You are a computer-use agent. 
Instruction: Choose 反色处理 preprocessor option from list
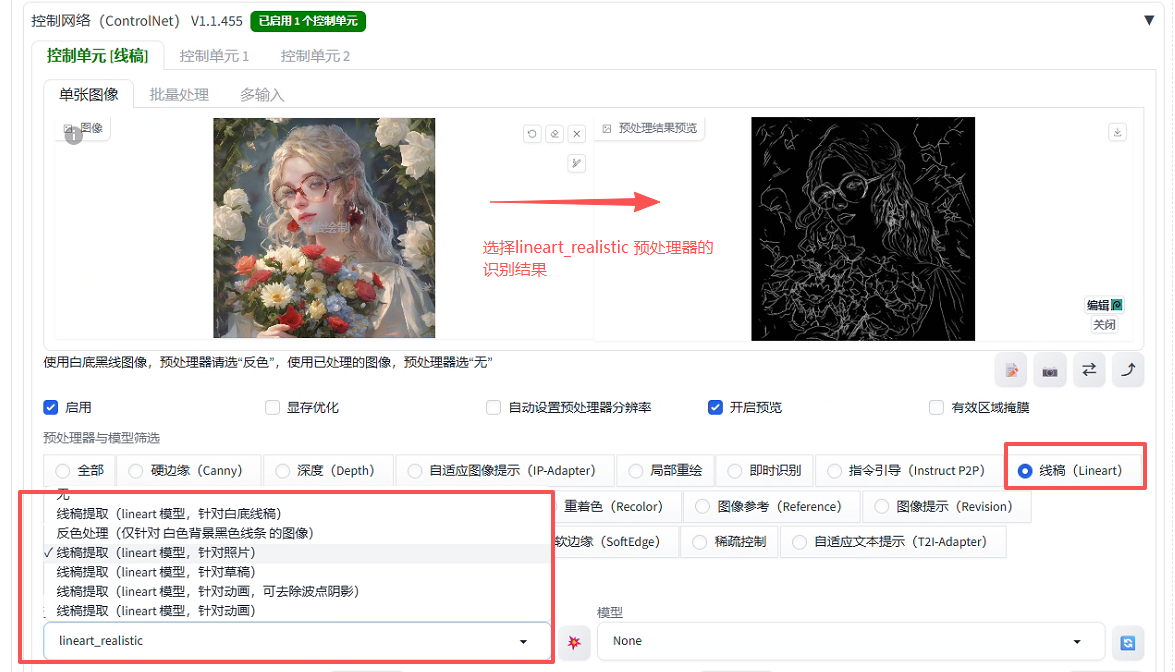[x=297, y=533]
